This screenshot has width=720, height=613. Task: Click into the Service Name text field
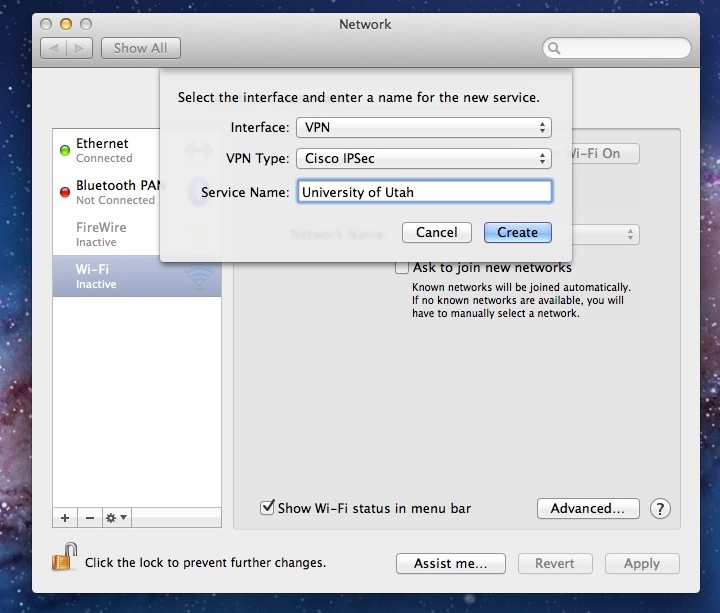pyautogui.click(x=424, y=191)
